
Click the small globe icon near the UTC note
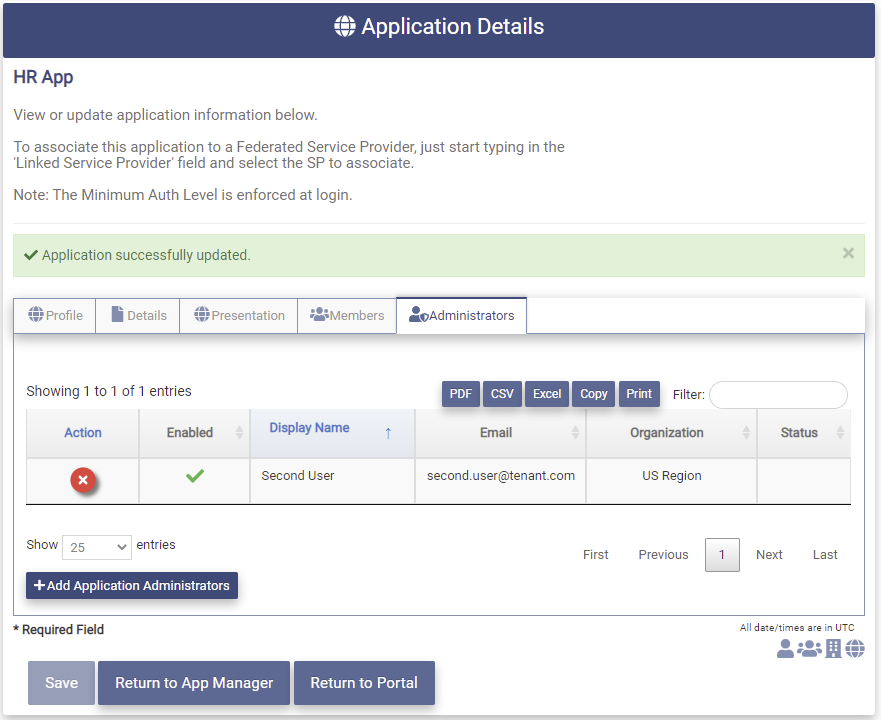click(855, 649)
